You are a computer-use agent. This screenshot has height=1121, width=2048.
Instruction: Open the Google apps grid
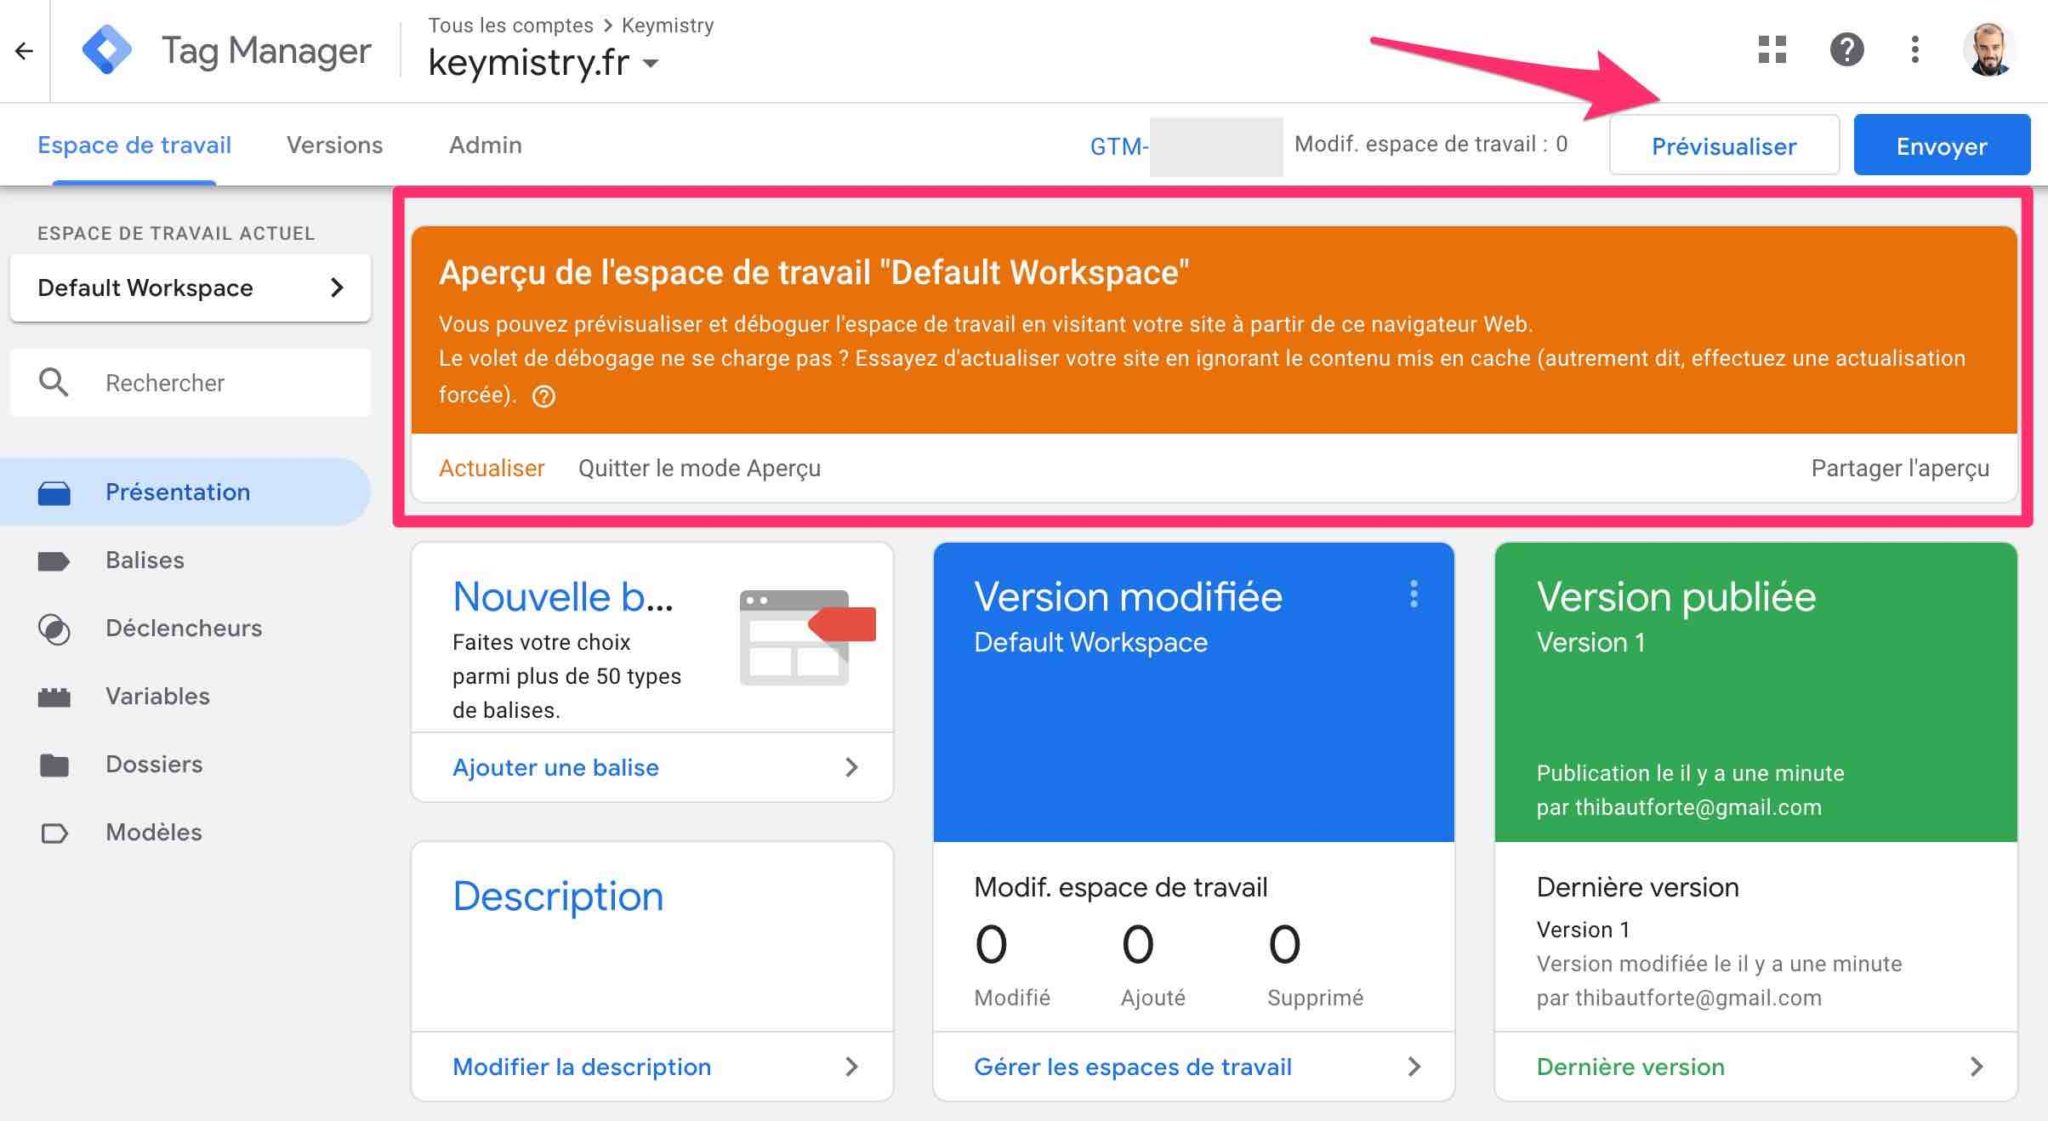pyautogui.click(x=1772, y=49)
